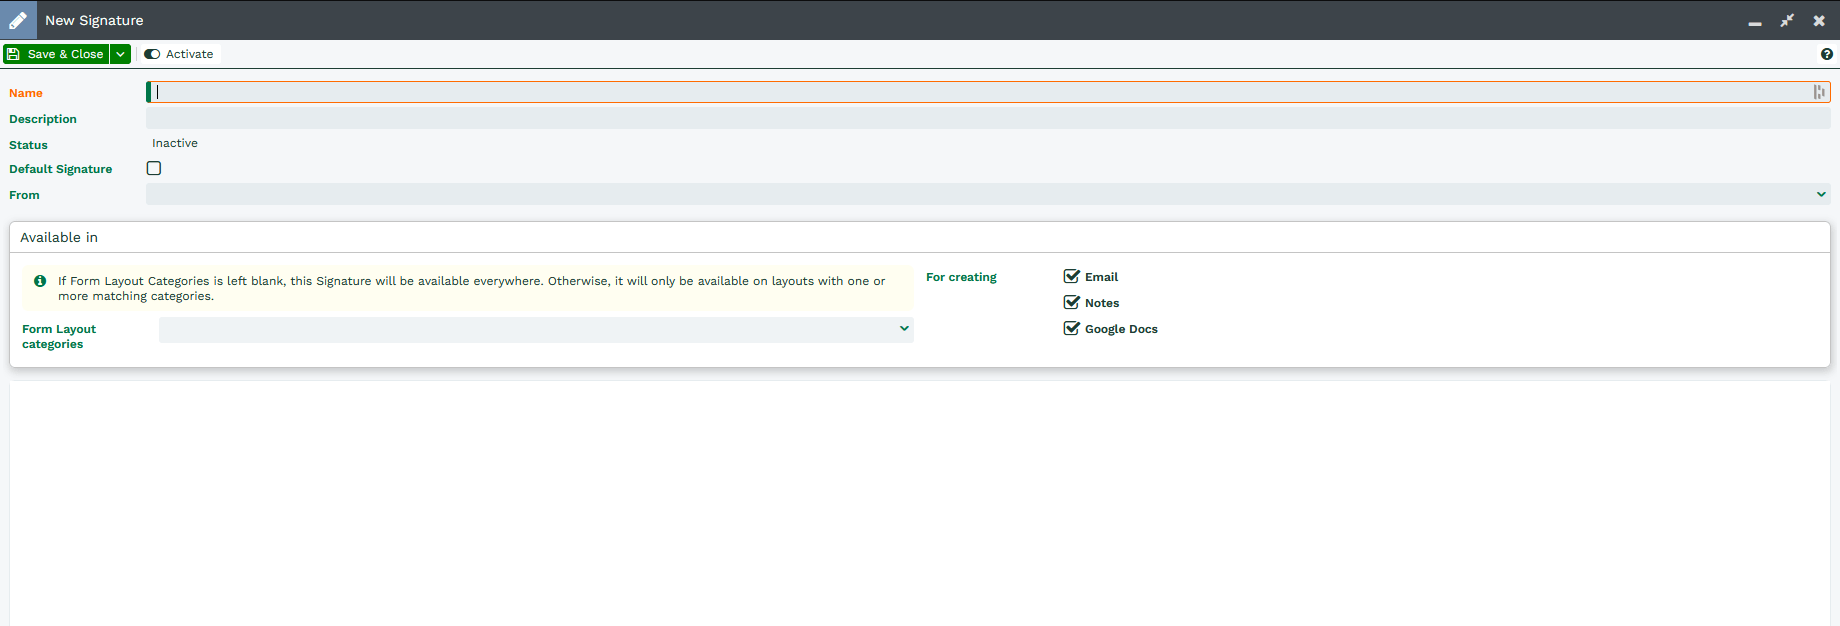Viewport: 1840px width, 626px height.
Task: Click Save & Close button
Action: [56, 54]
